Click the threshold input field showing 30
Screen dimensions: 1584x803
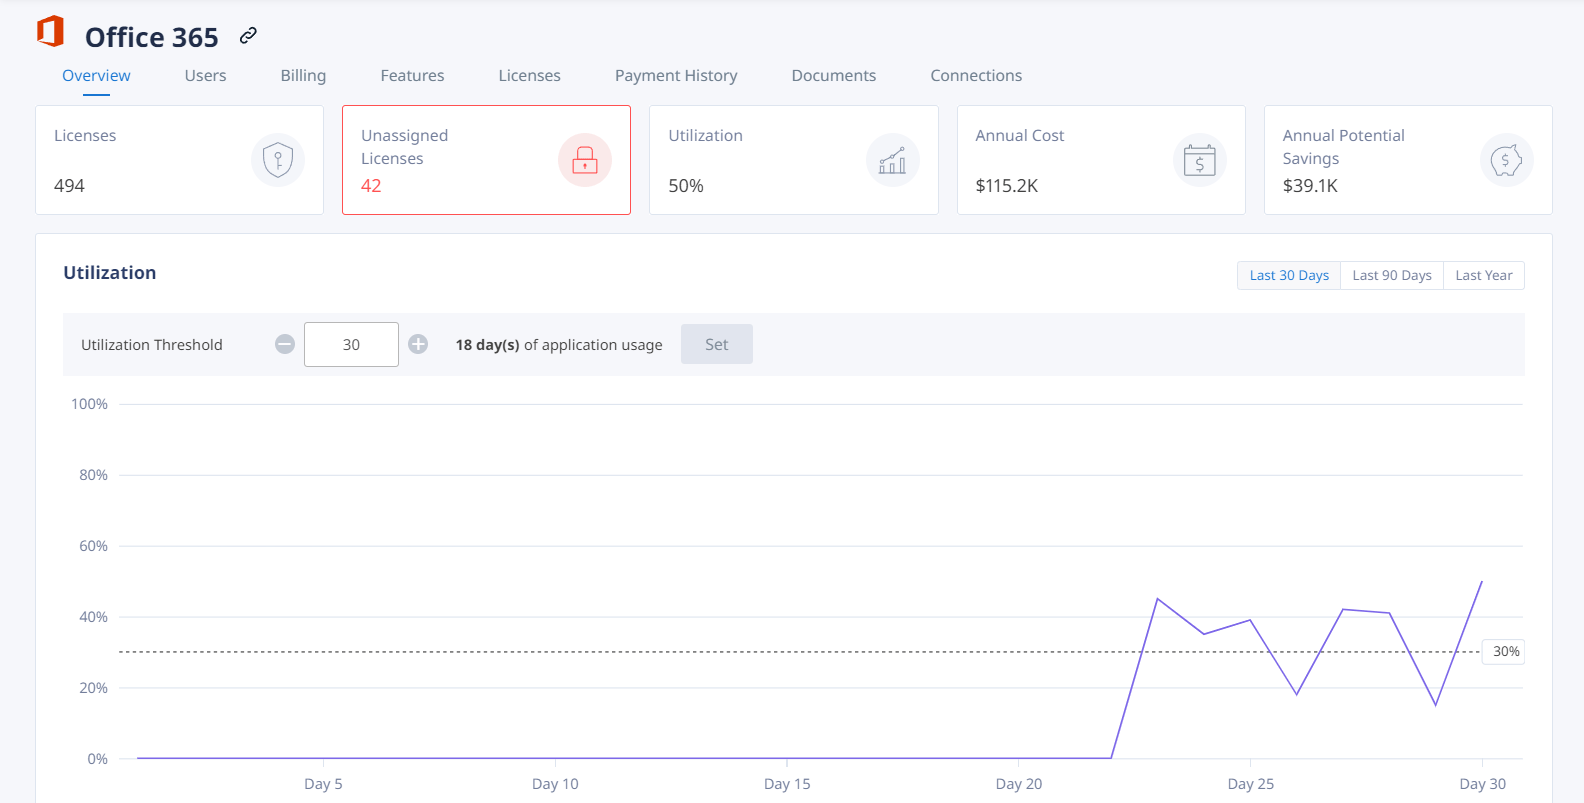click(351, 344)
